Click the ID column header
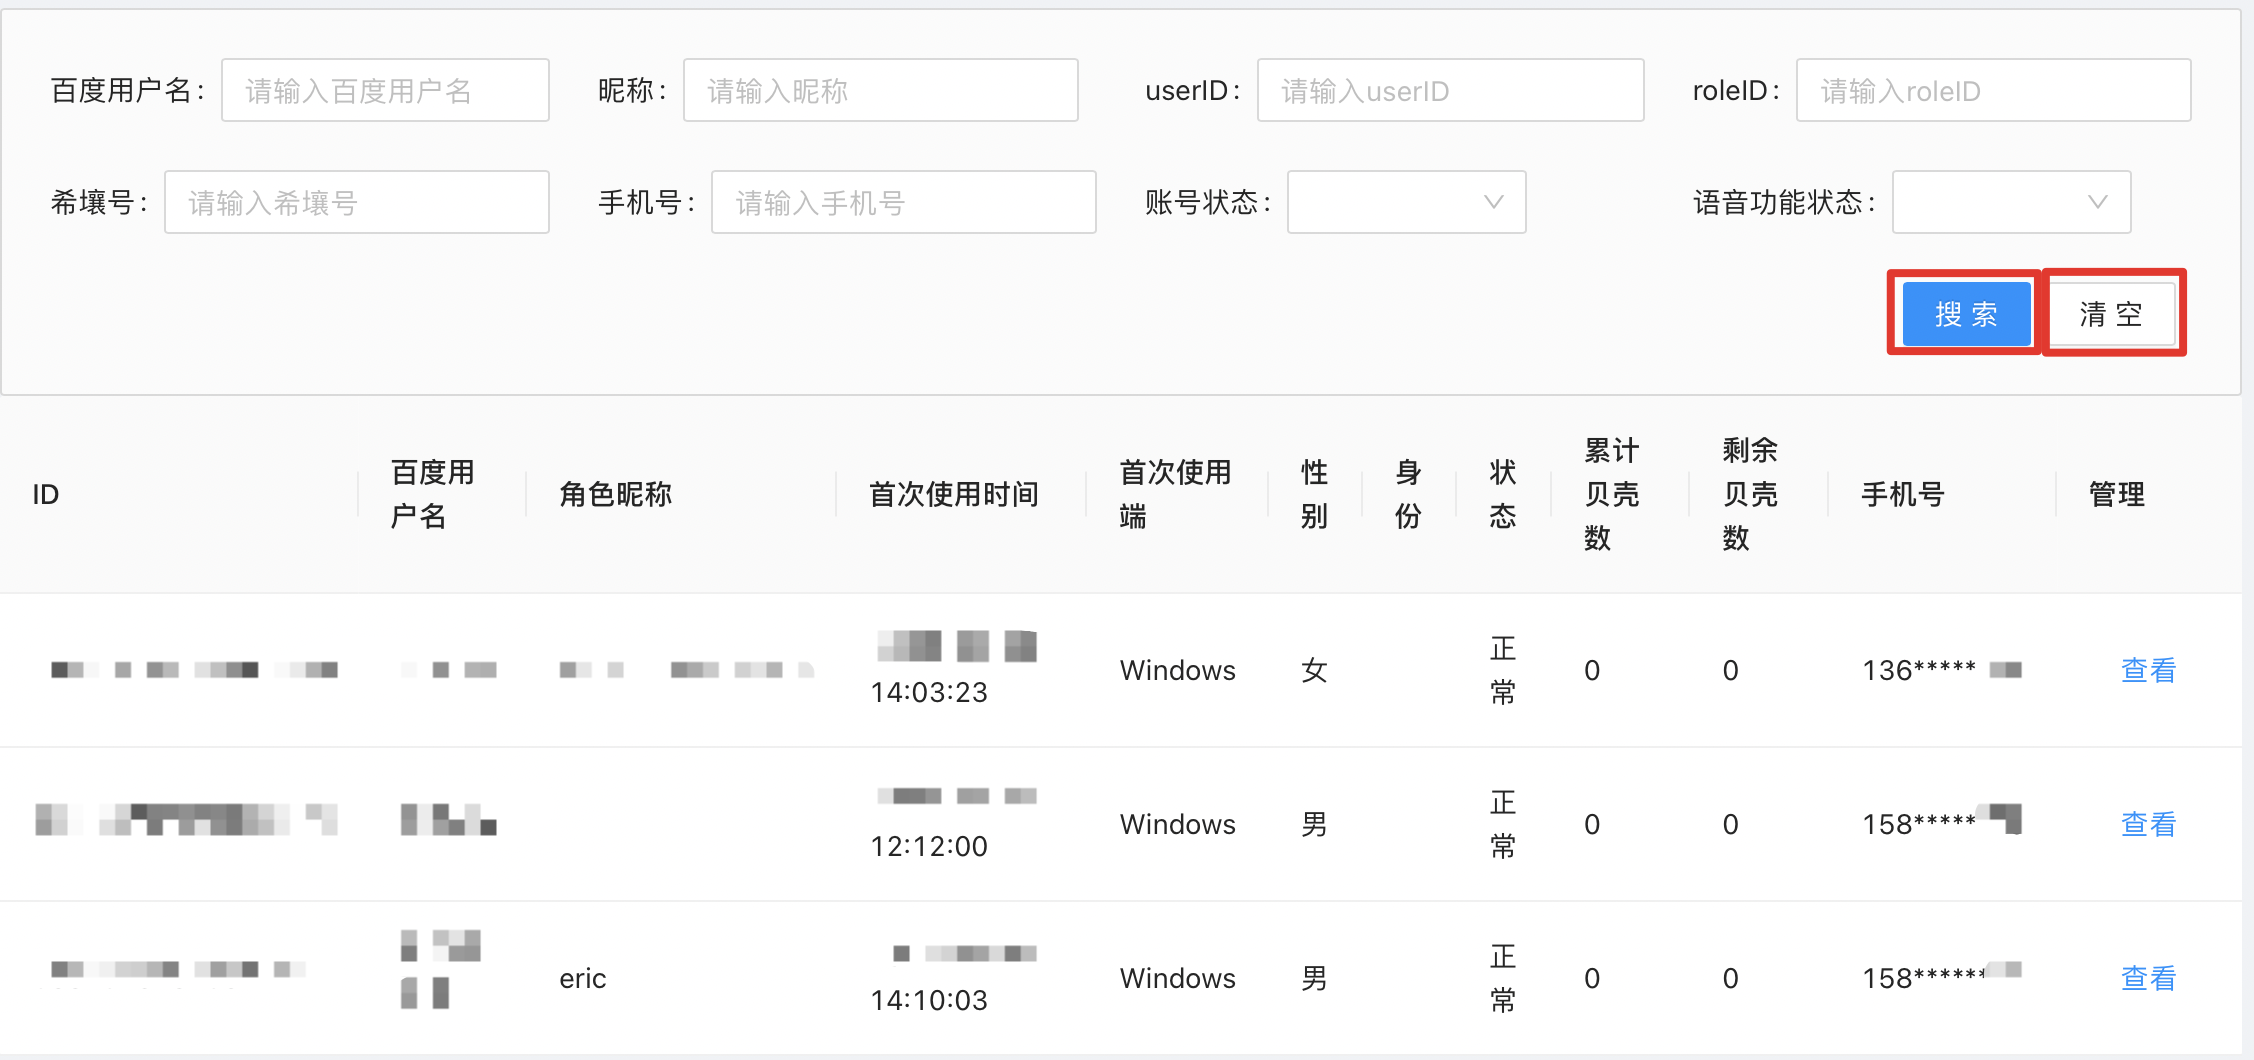This screenshot has width=2254, height=1060. tap(46, 494)
